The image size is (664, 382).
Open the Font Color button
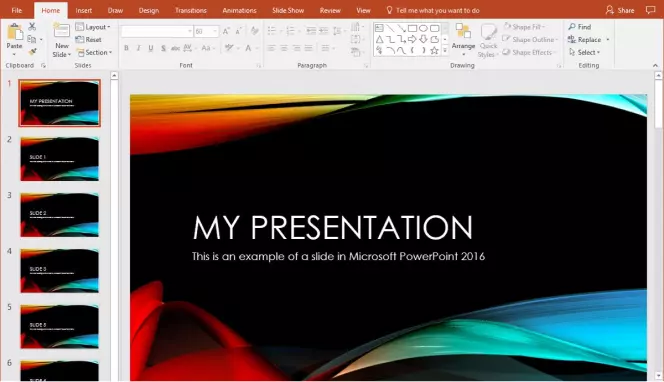tap(249, 48)
